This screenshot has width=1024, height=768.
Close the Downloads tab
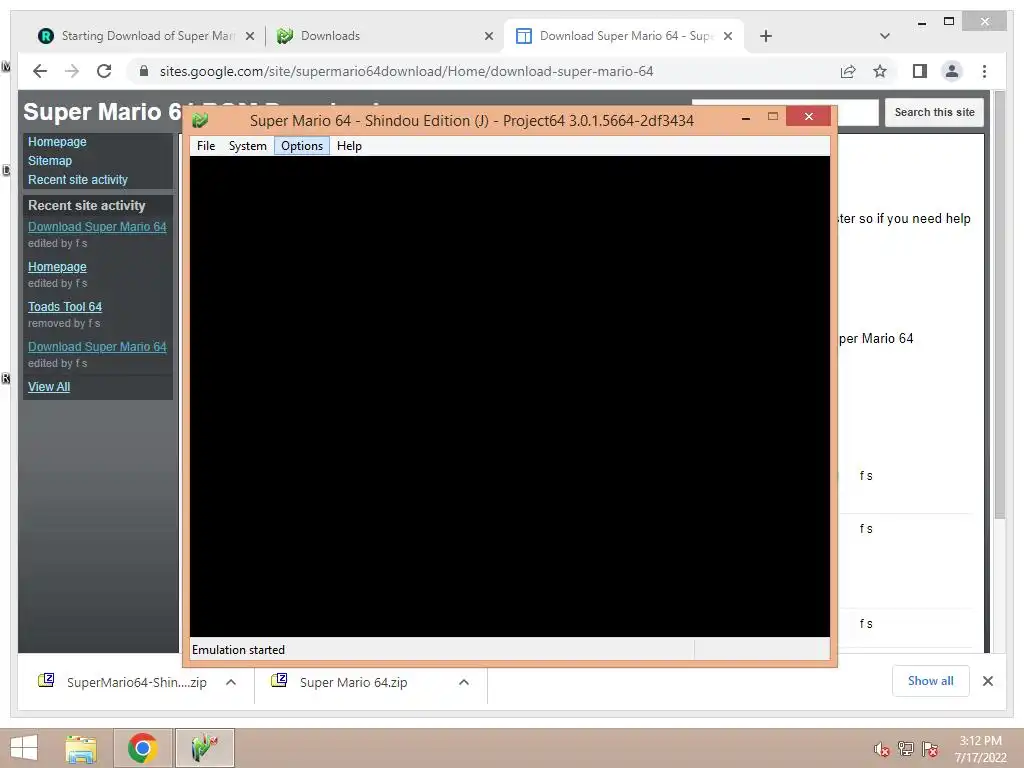click(488, 36)
